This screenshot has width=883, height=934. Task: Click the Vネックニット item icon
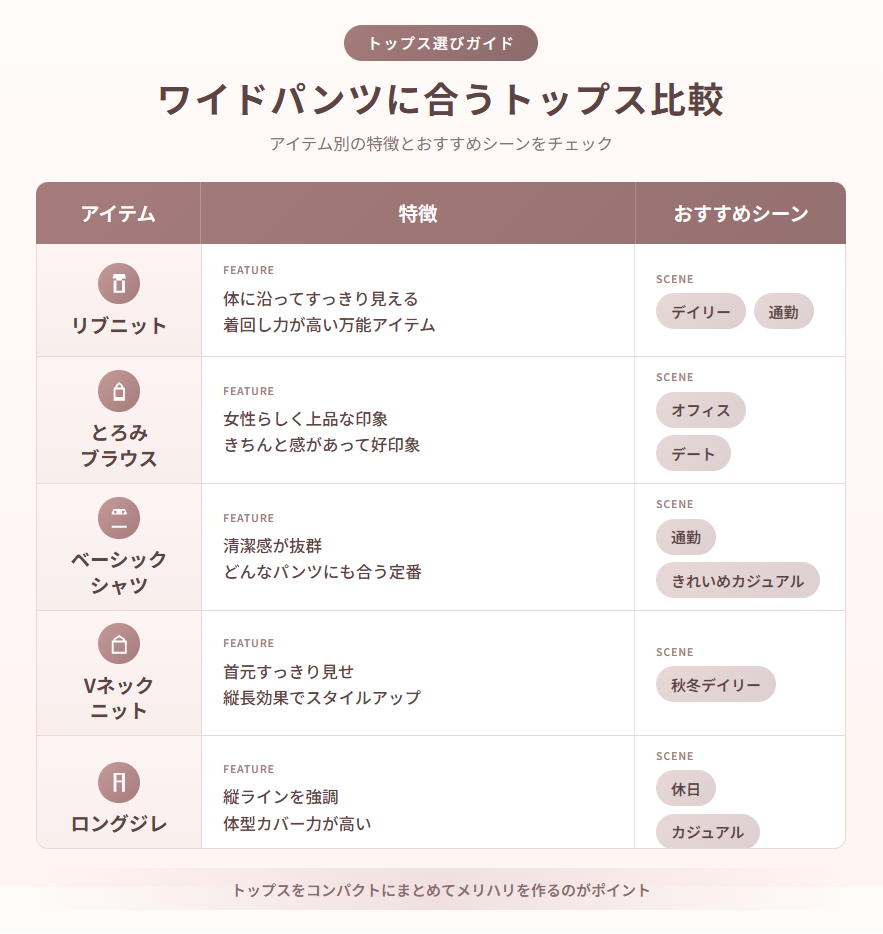pos(119,644)
